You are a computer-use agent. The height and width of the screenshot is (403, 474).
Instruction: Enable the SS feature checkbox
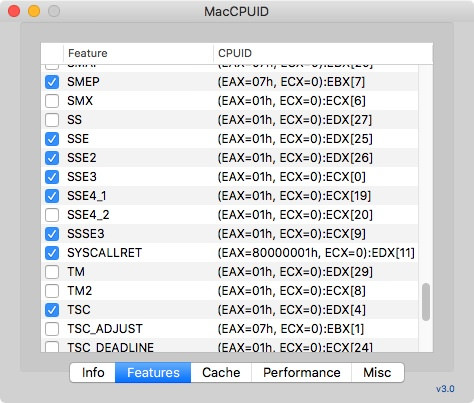click(52, 120)
